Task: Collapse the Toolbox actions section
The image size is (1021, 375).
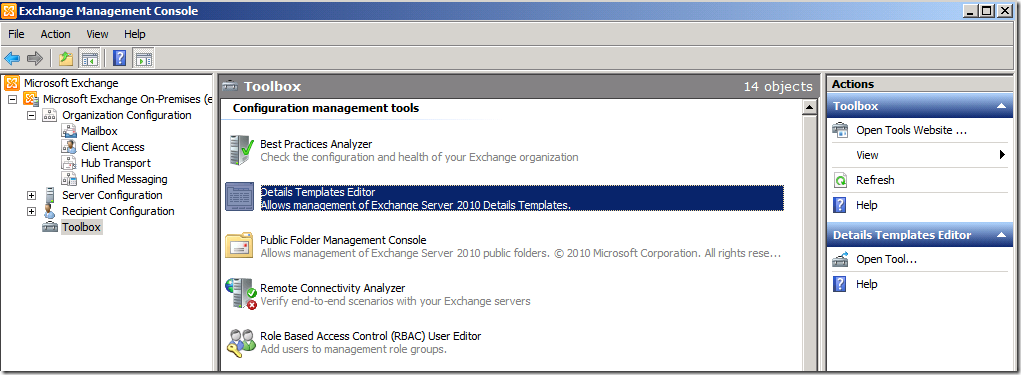Action: tap(1000, 105)
